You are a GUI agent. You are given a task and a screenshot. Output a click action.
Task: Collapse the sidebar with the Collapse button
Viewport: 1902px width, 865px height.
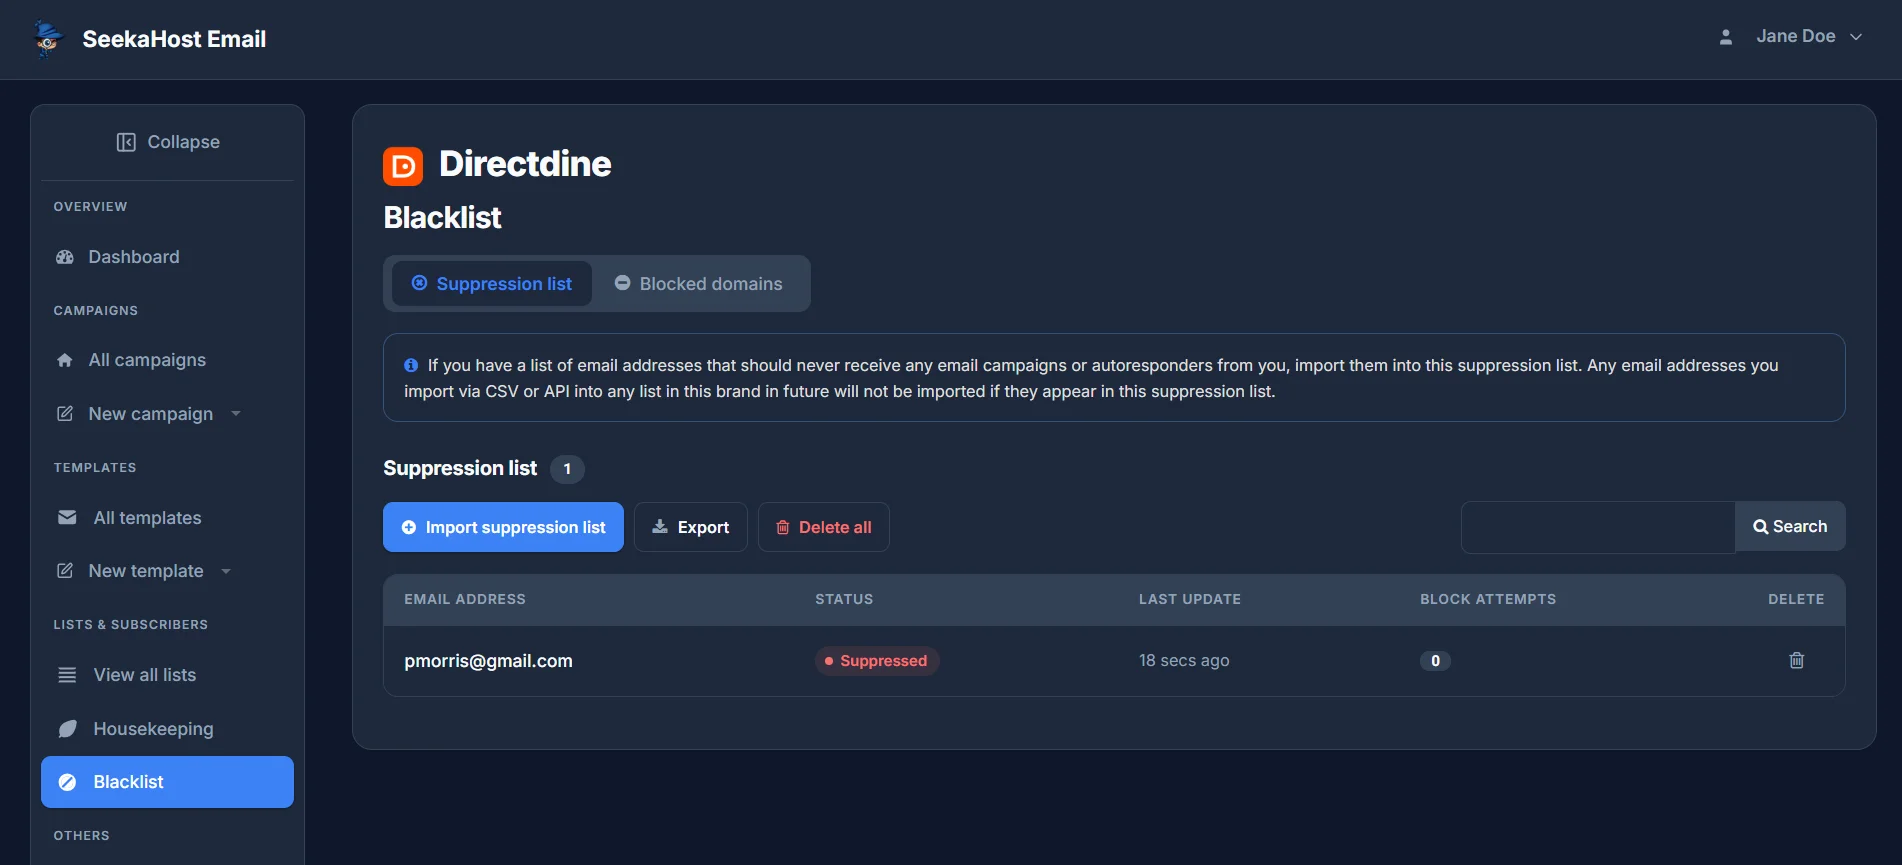(x=168, y=142)
